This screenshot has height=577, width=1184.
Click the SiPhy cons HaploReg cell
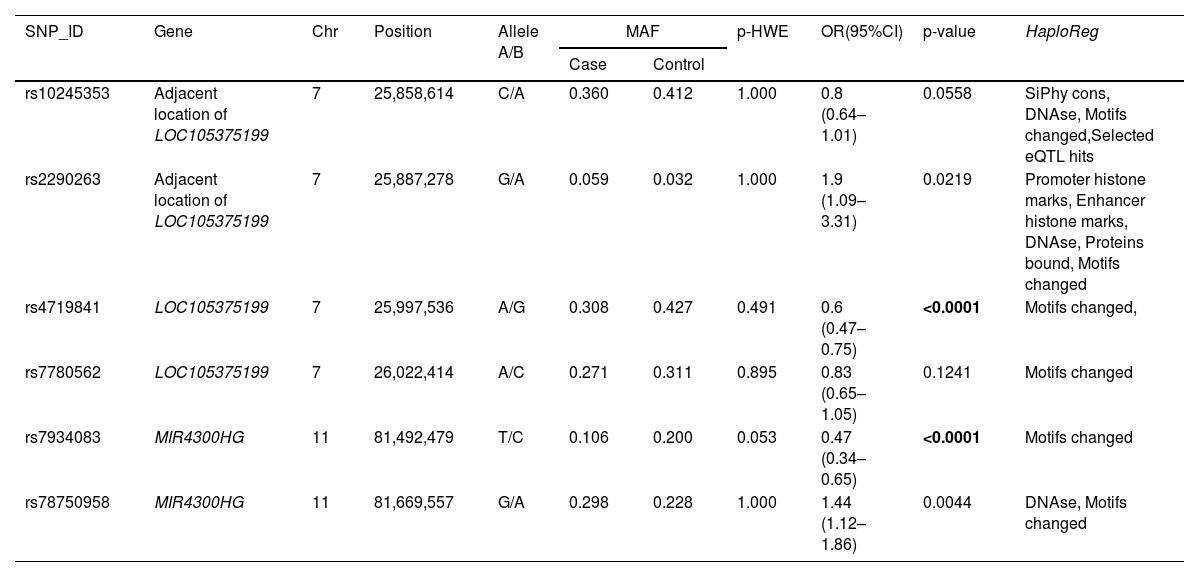(x=1089, y=125)
